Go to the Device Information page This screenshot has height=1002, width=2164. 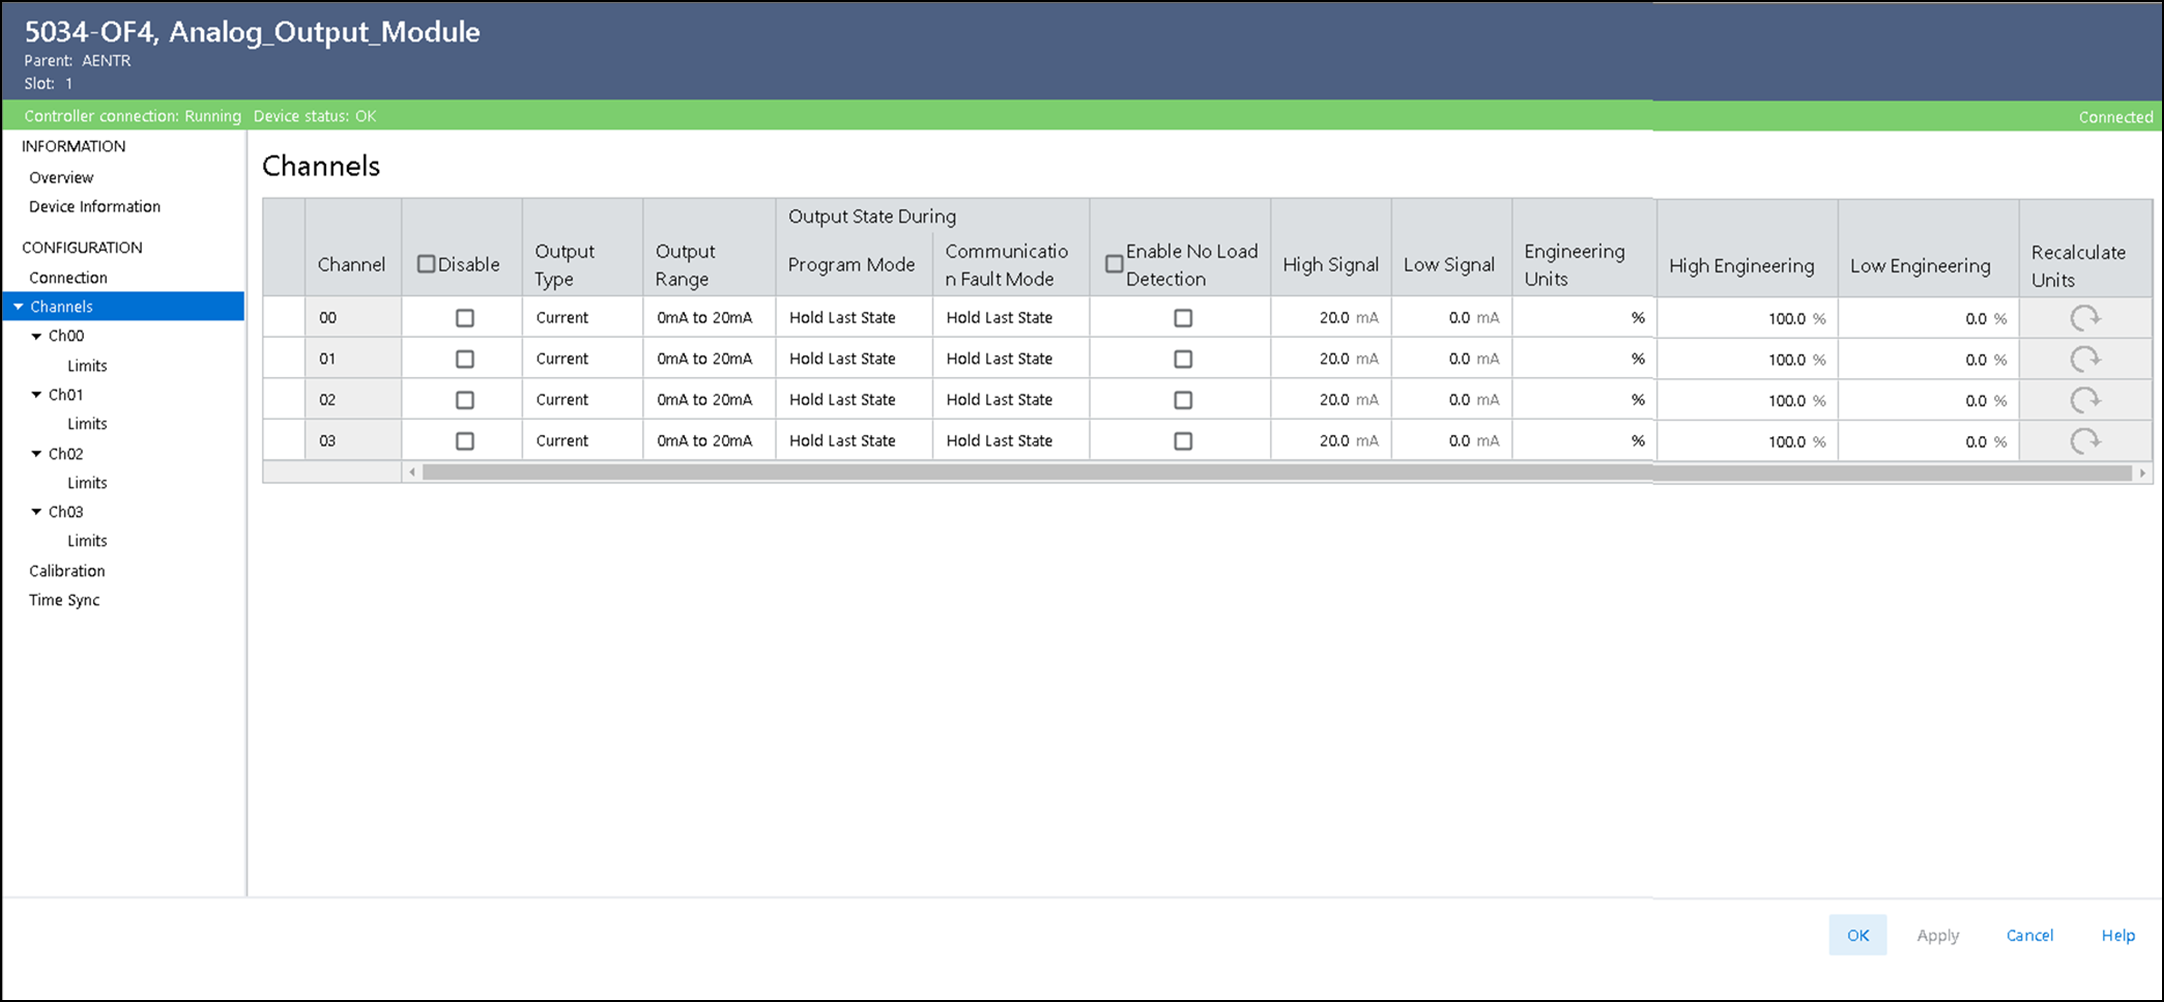(x=95, y=207)
